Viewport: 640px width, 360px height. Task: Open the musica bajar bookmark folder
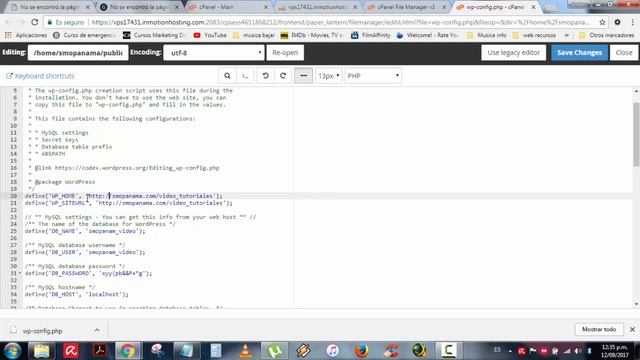pyautogui.click(x=254, y=35)
